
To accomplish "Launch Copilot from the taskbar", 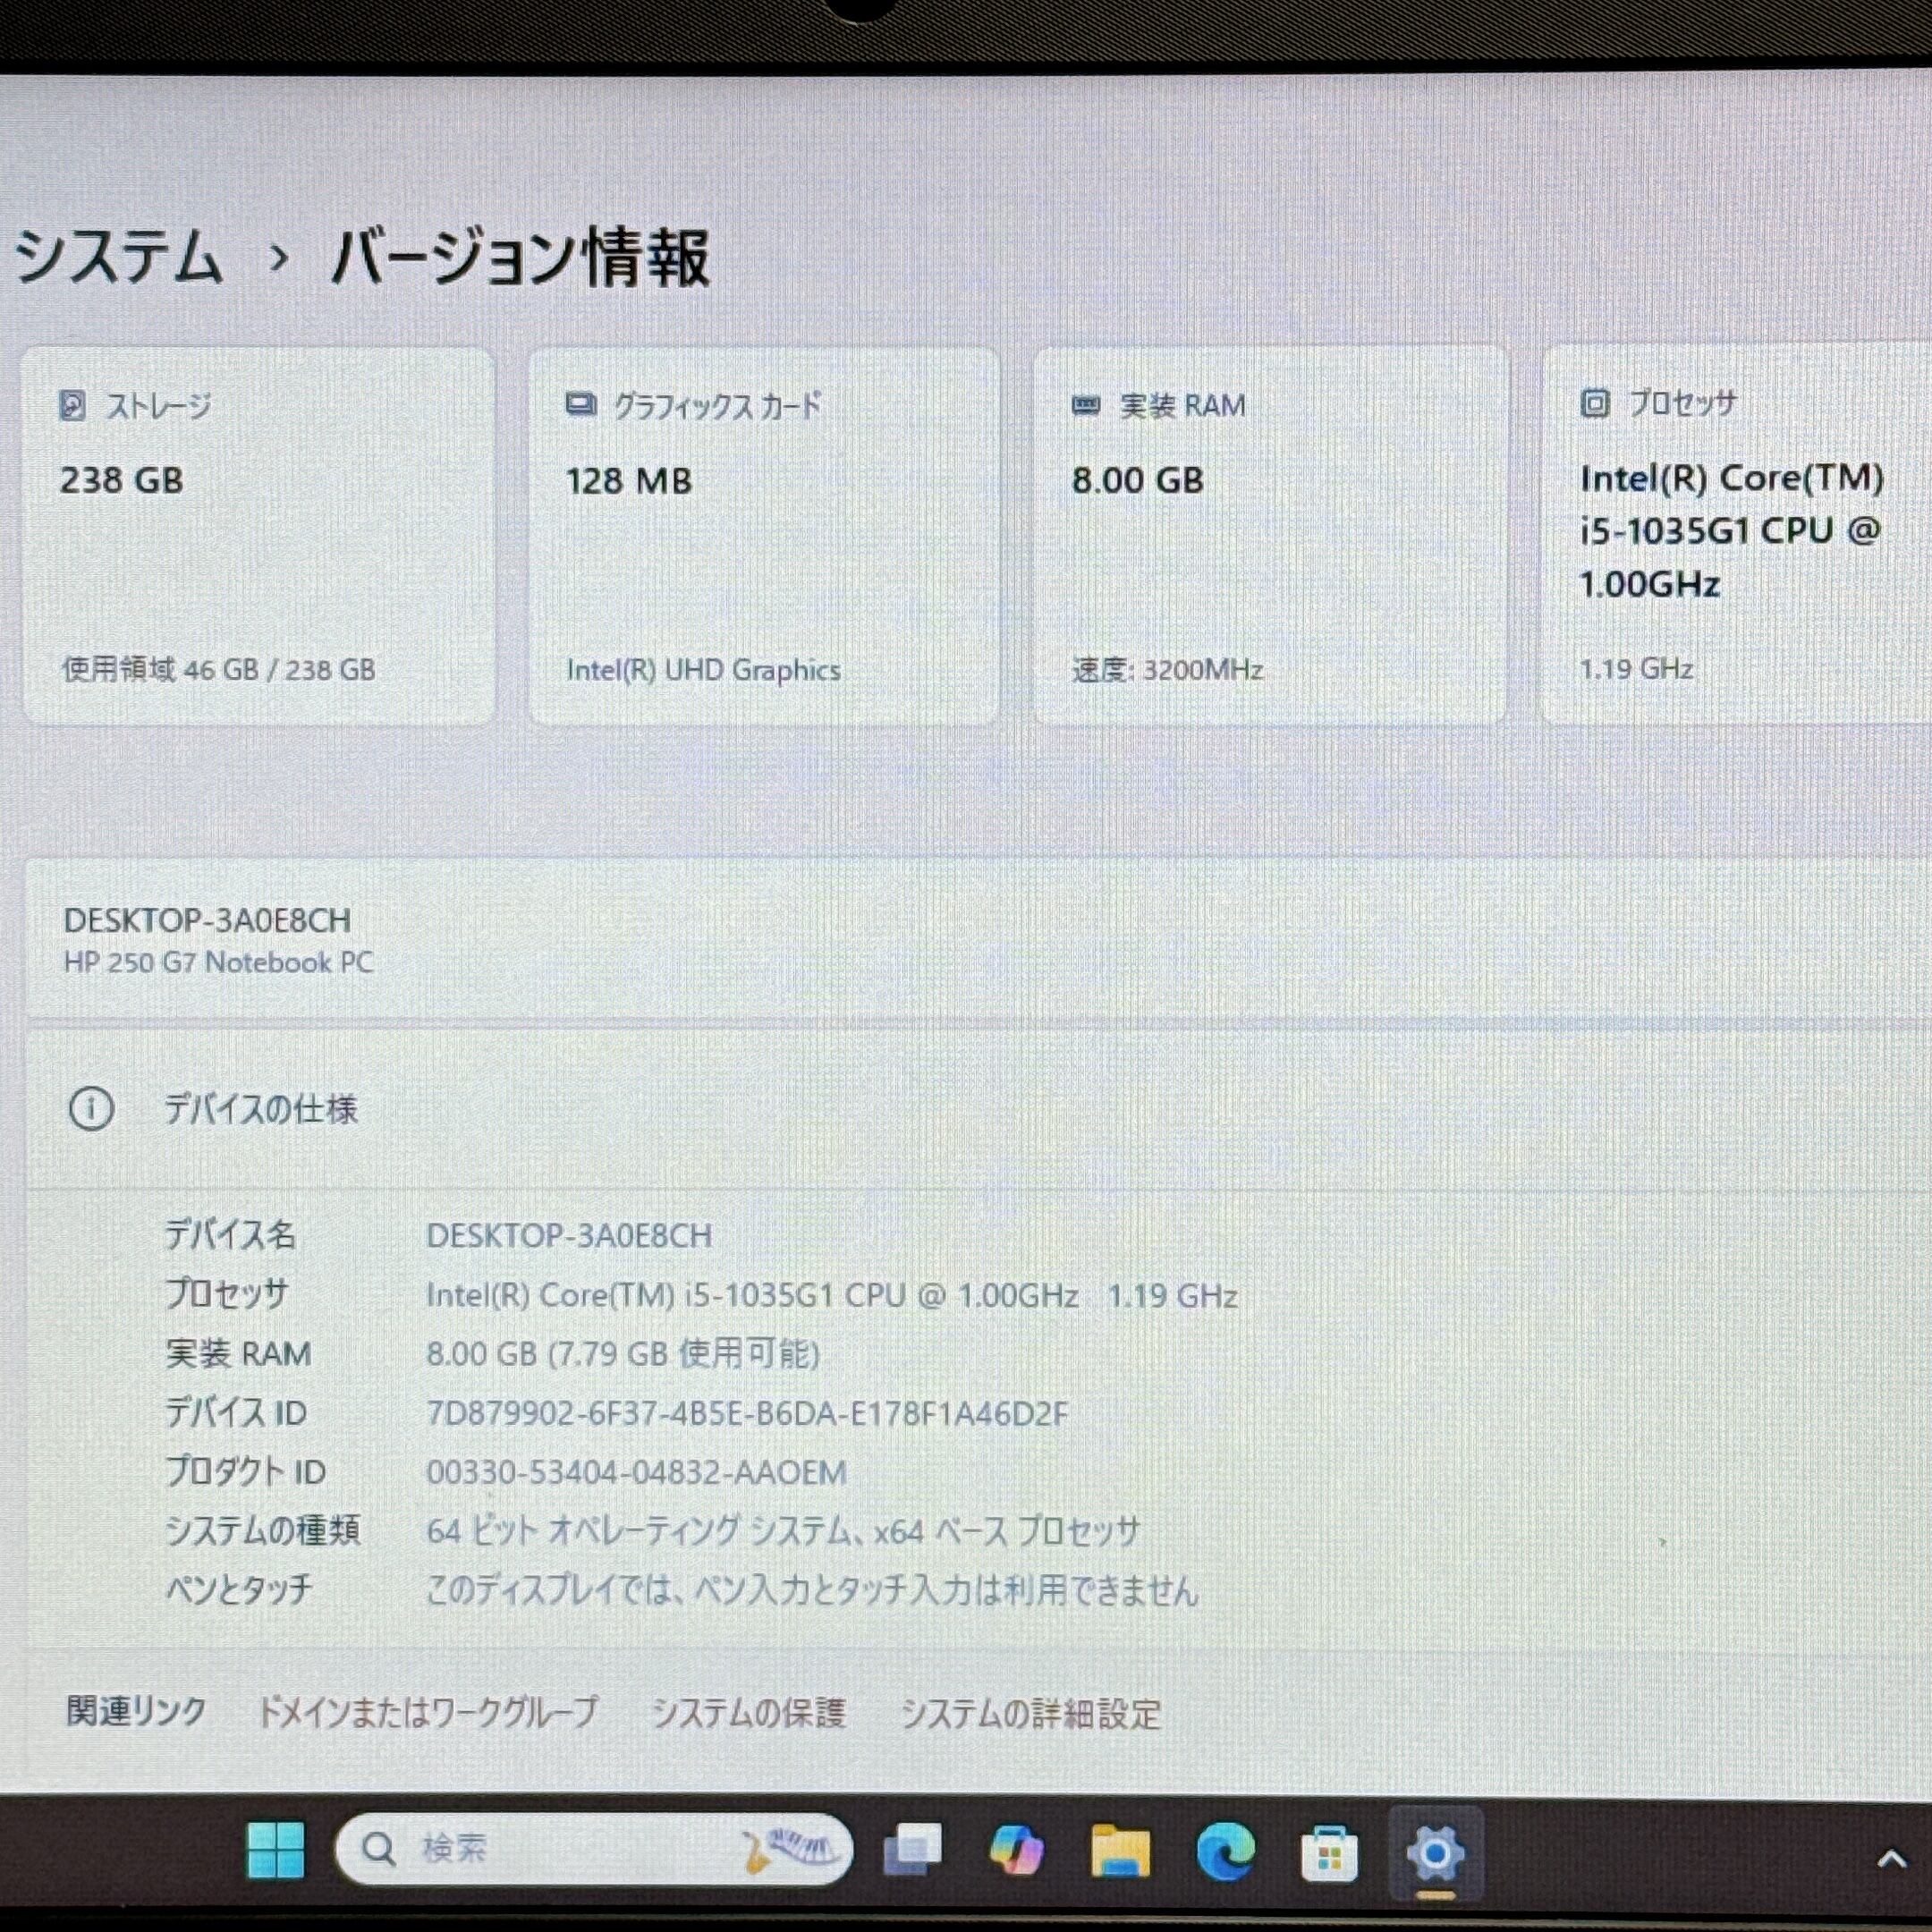I will [1016, 1850].
